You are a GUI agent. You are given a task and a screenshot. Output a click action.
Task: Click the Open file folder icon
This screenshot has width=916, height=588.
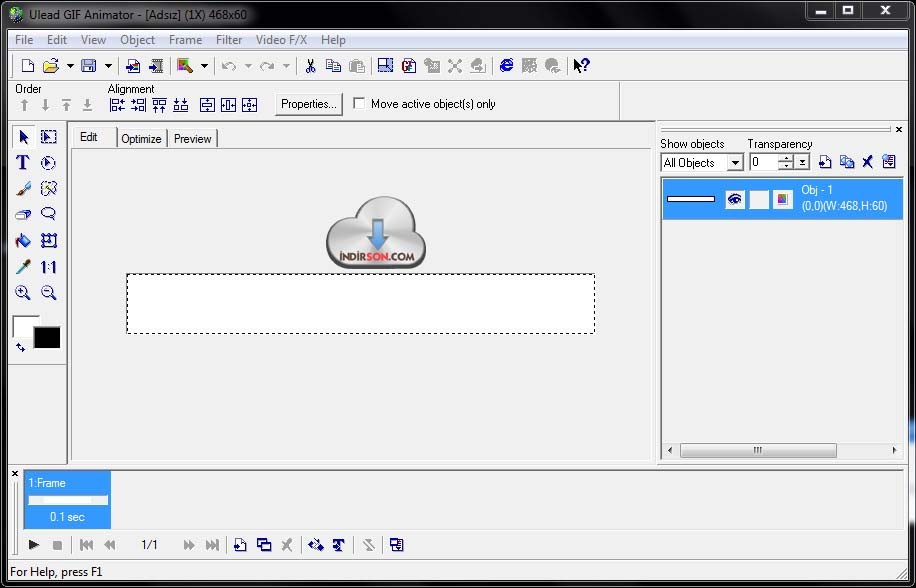click(51, 66)
